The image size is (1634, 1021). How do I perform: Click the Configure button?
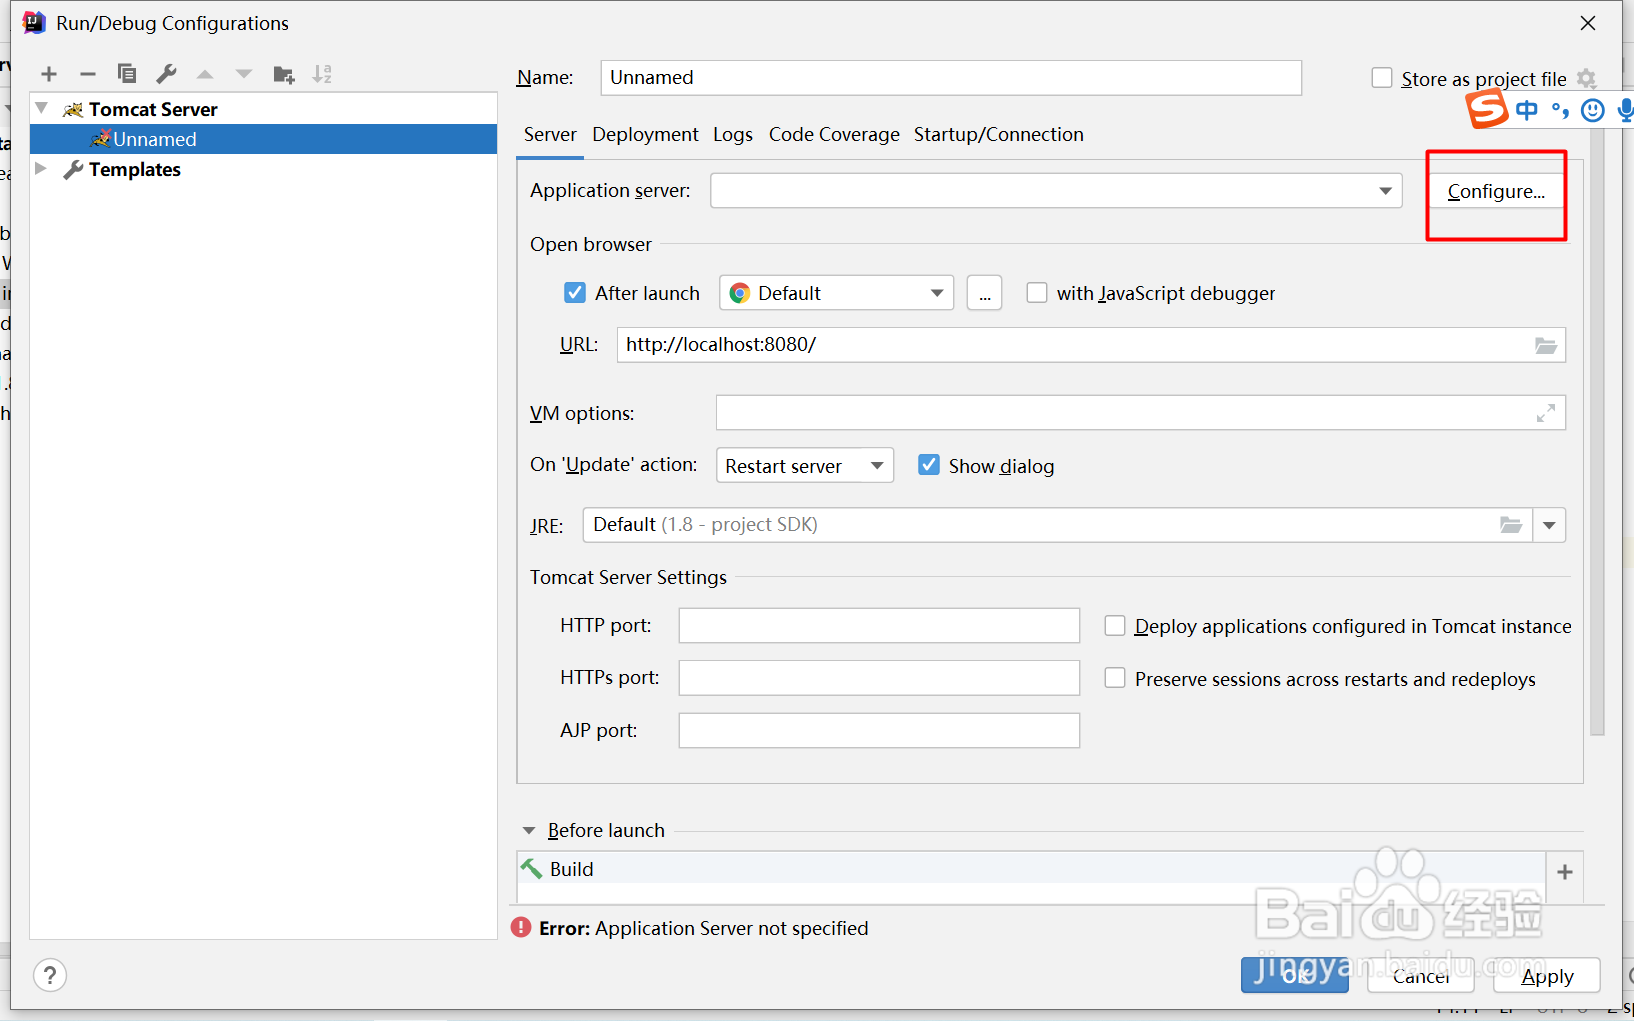(1494, 191)
